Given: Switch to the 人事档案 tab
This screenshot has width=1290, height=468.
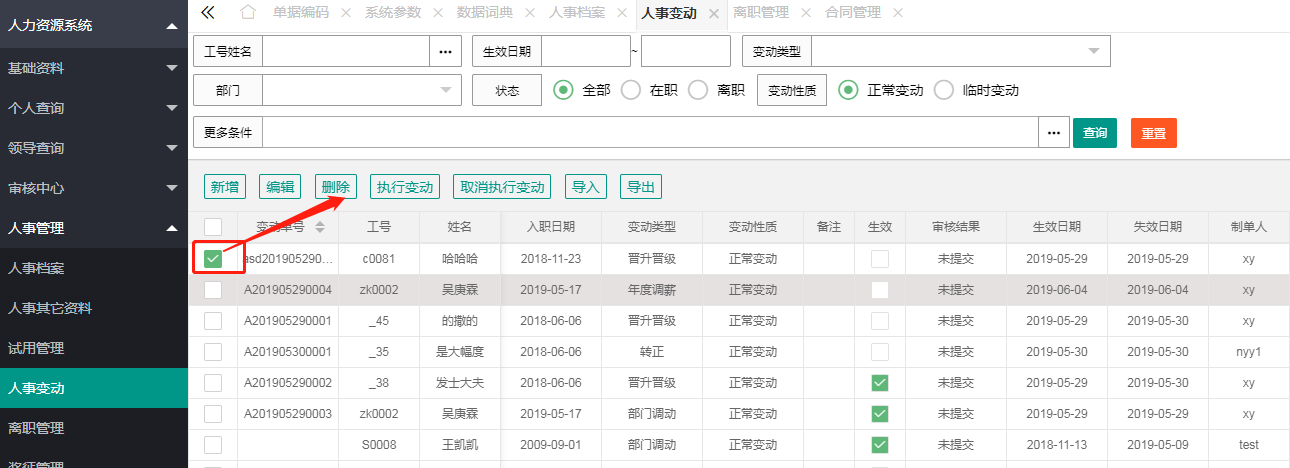Looking at the screenshot, I should pyautogui.click(x=577, y=13).
